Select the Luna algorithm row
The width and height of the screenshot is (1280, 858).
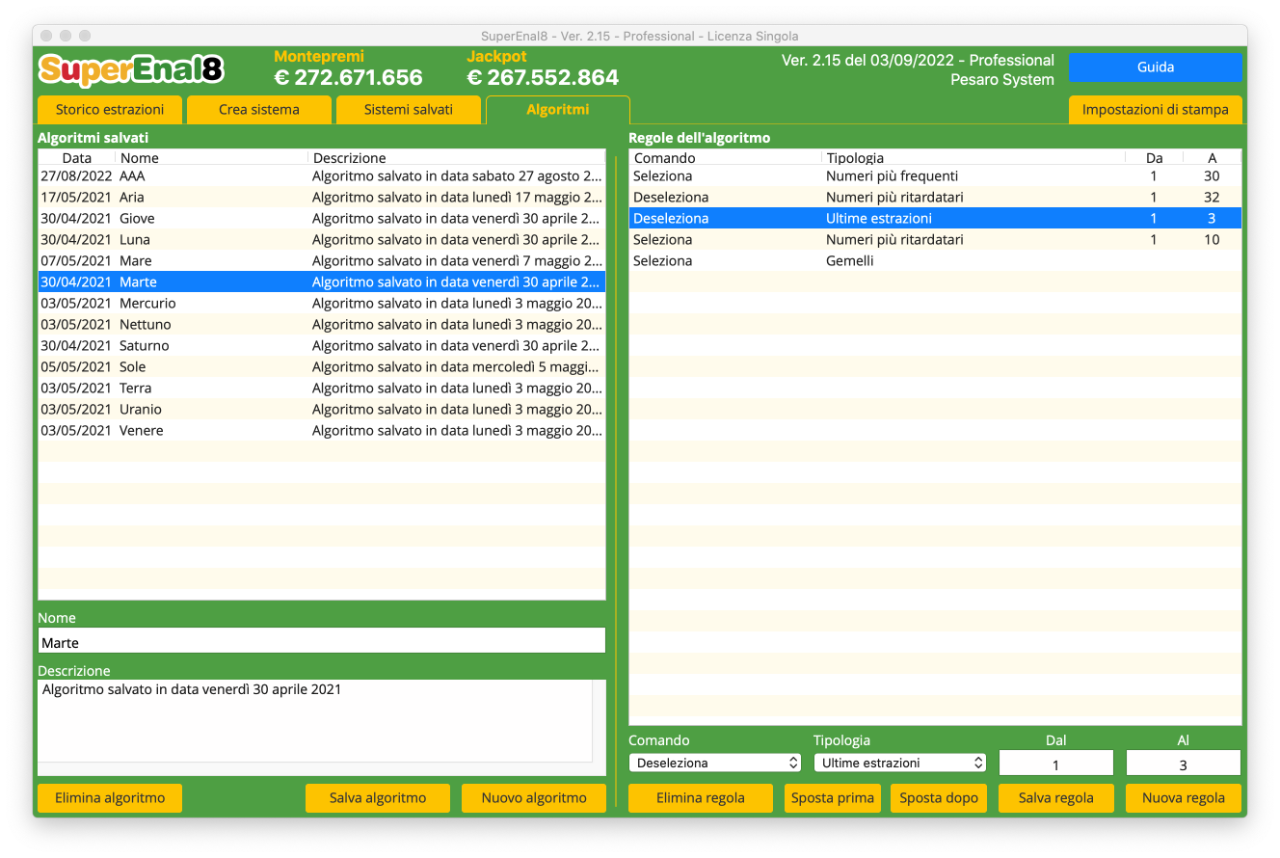click(322, 240)
